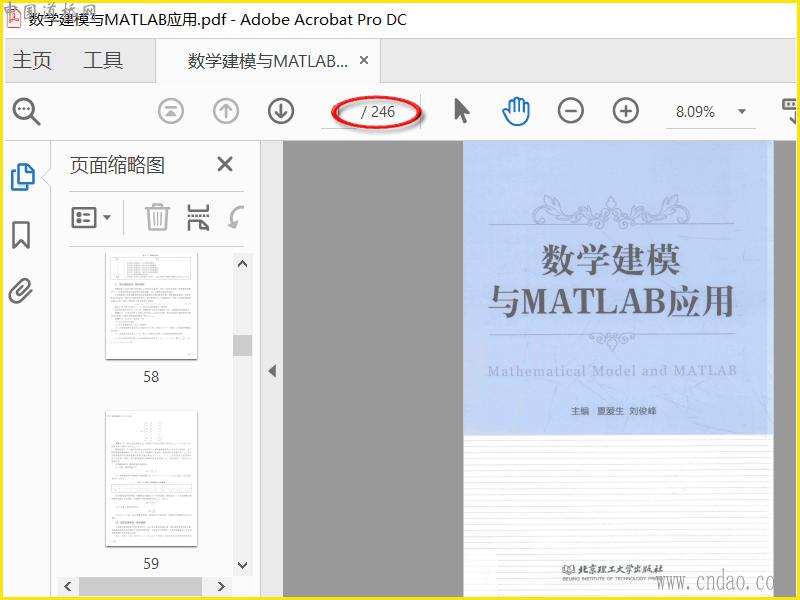
Task: Zoom in with the plus button
Action: click(626, 111)
